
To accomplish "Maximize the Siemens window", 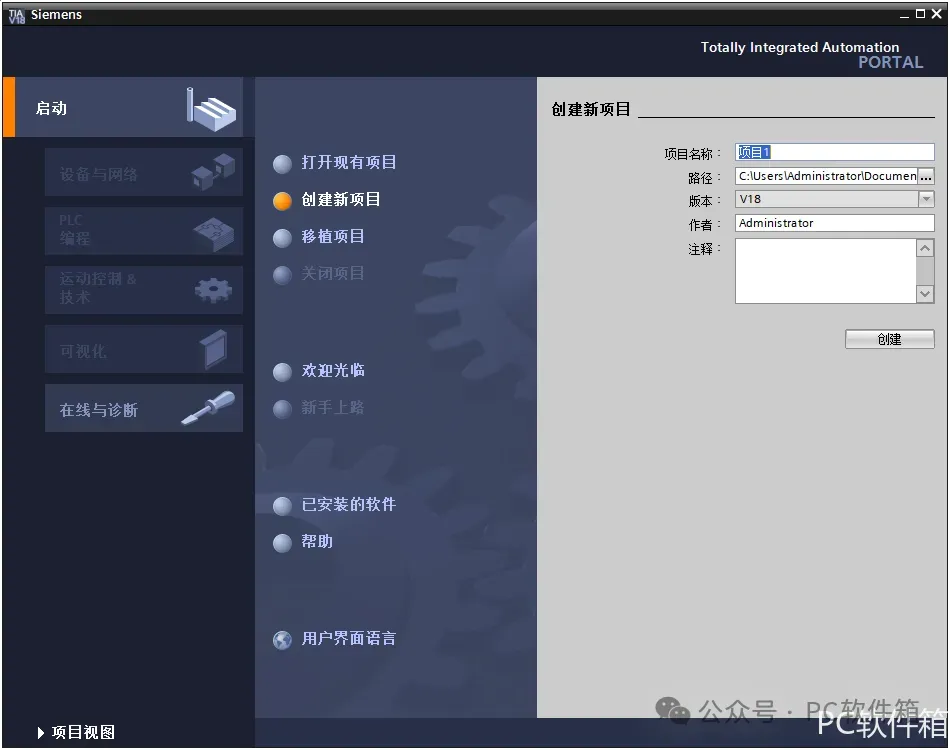I will coord(920,14).
